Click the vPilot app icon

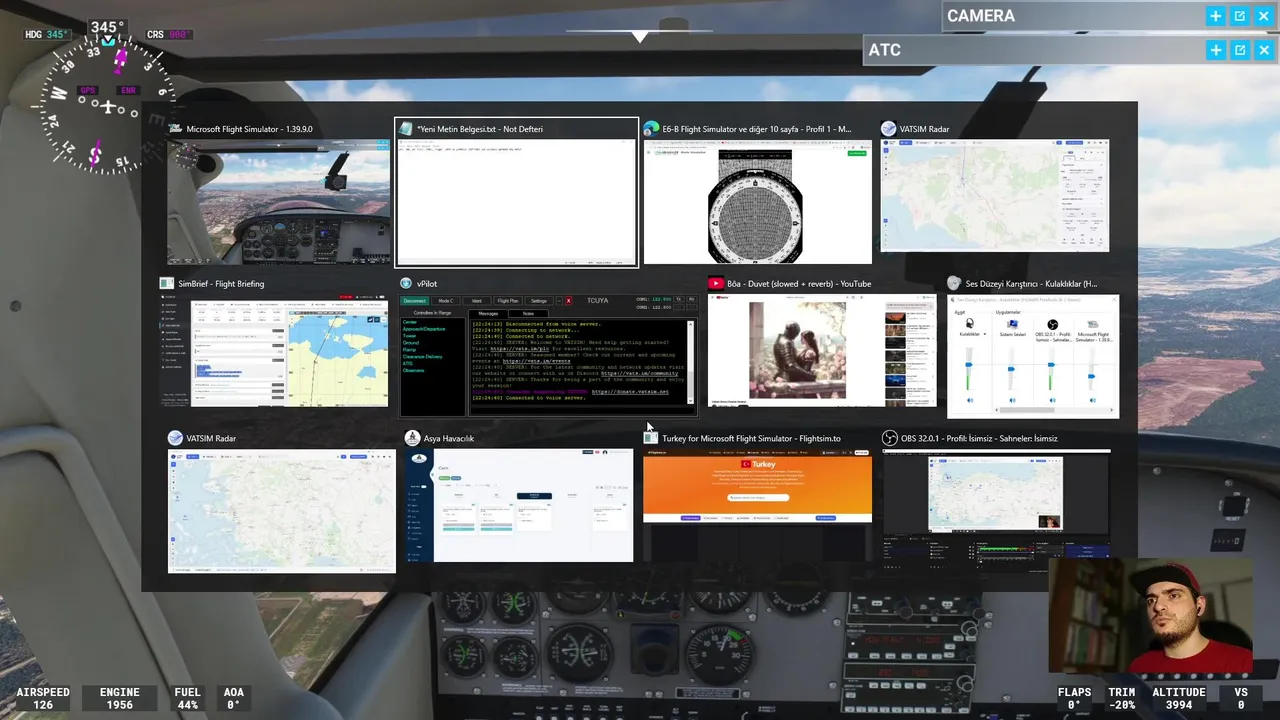coord(406,284)
